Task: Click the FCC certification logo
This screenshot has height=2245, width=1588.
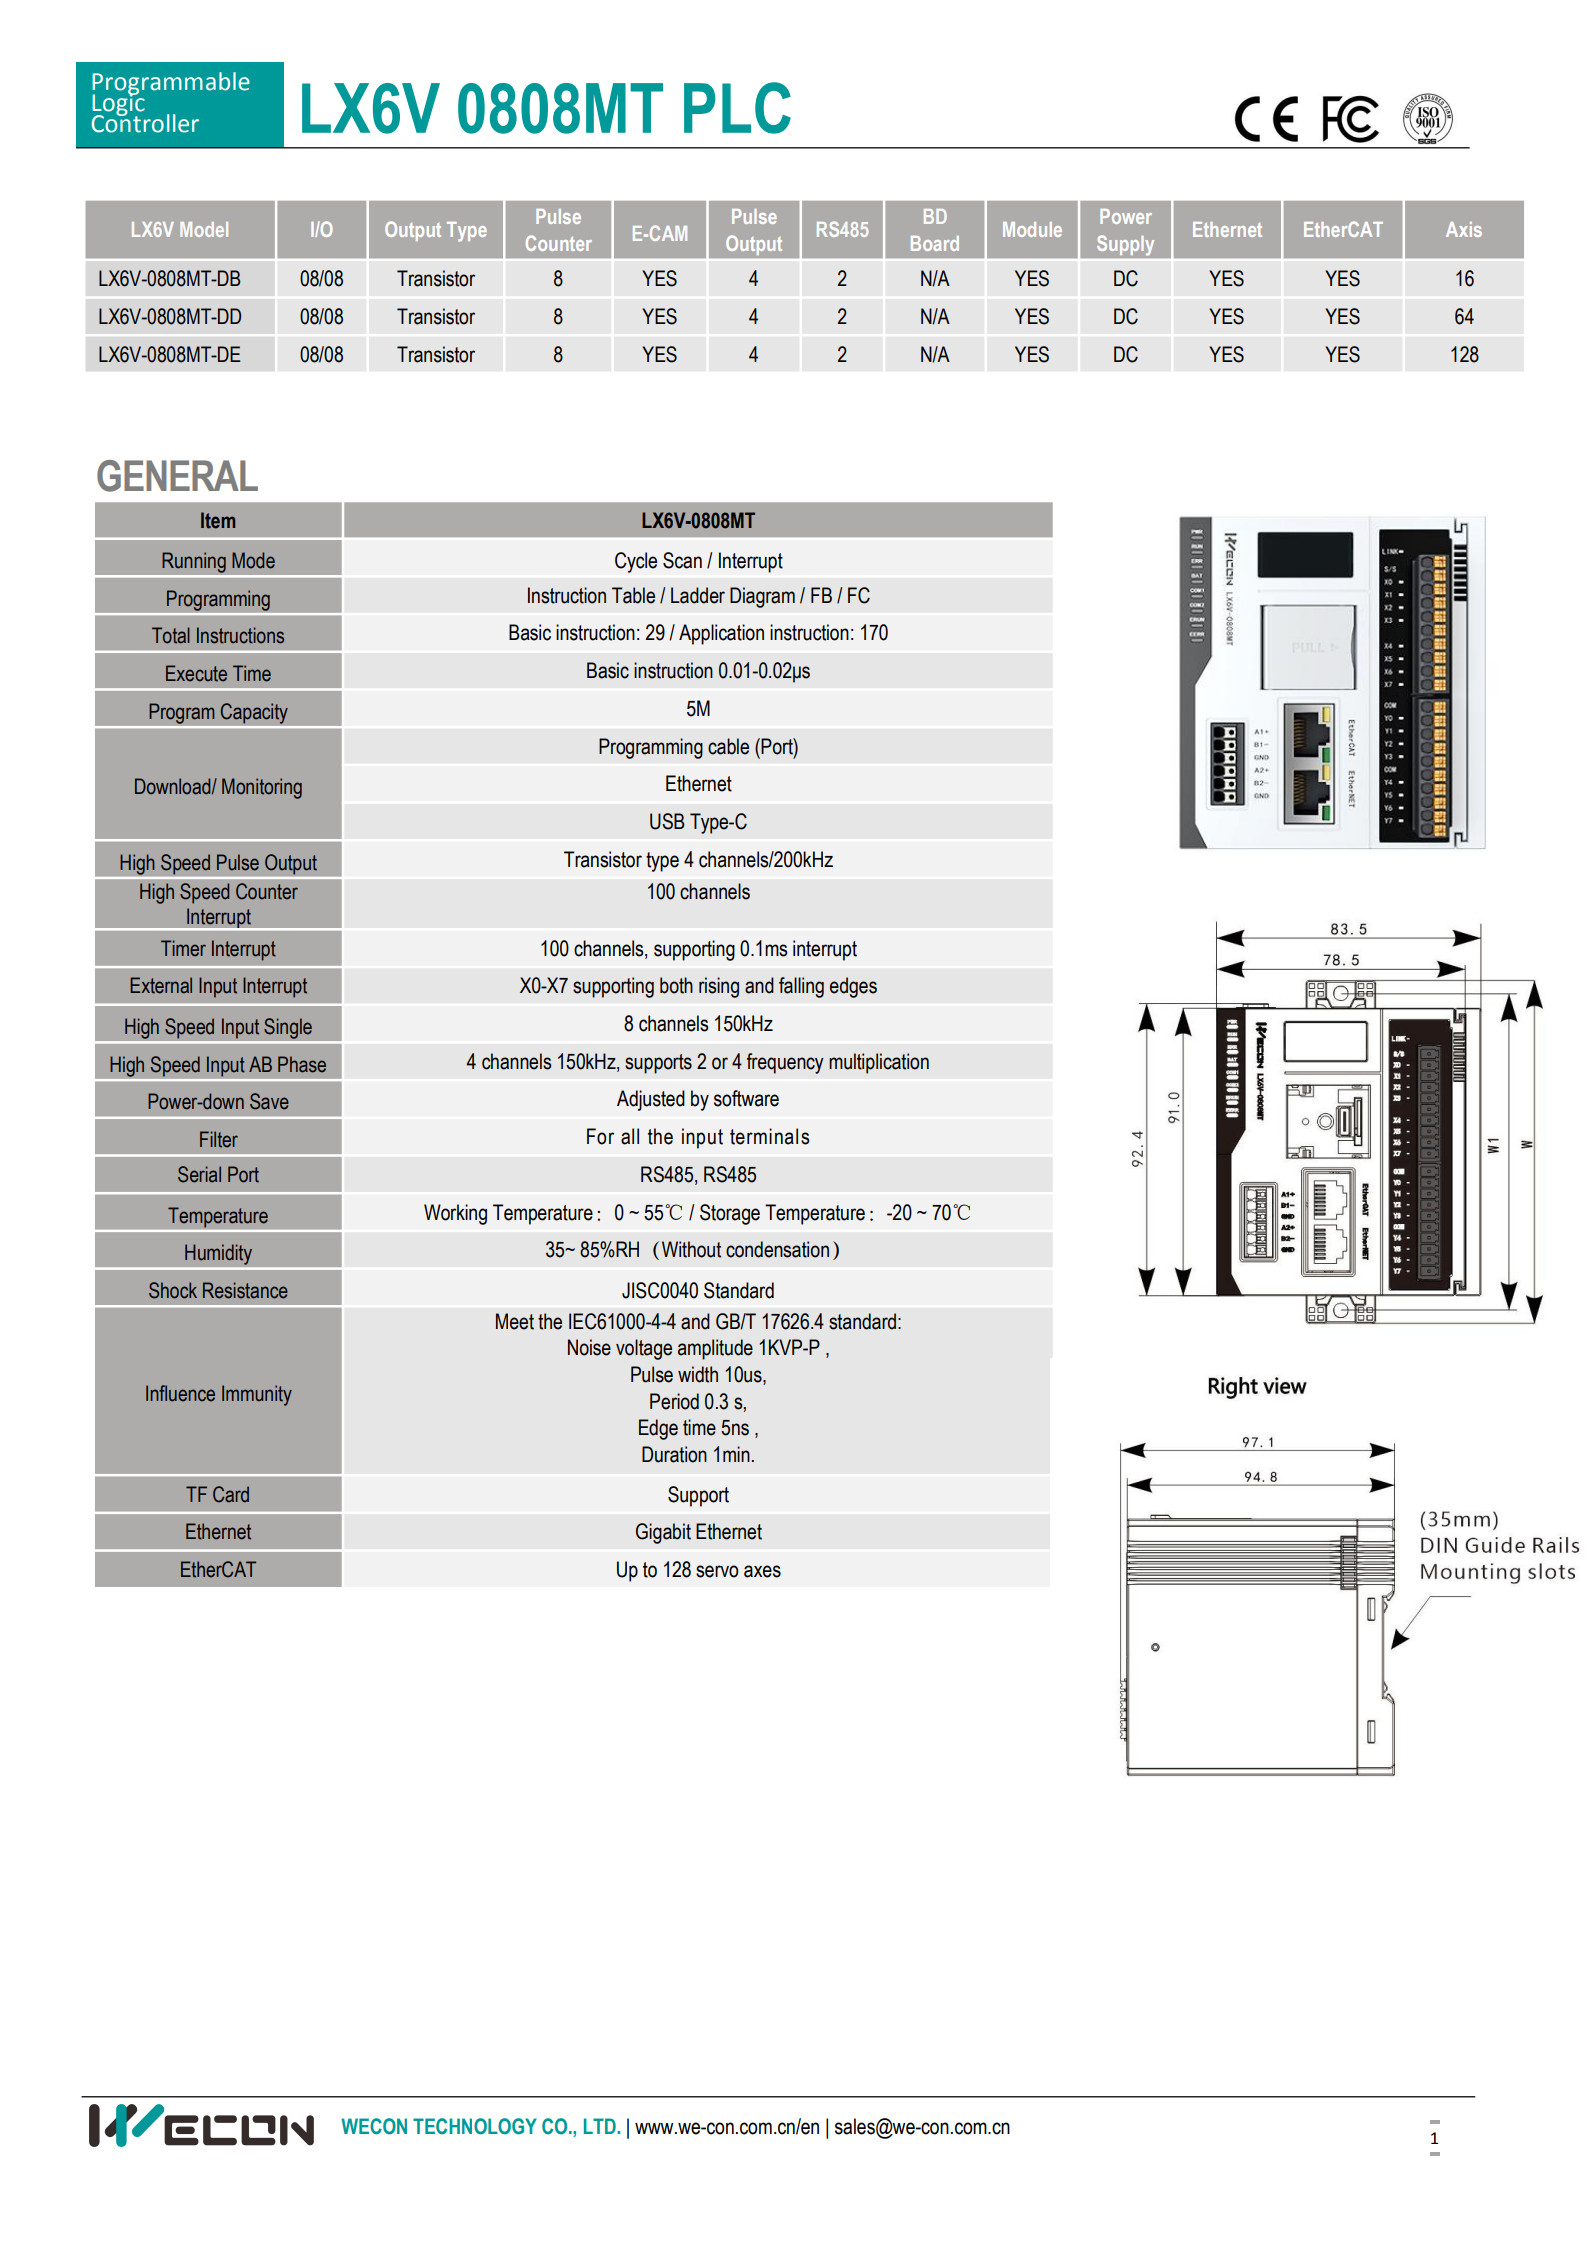Action: 1350,120
